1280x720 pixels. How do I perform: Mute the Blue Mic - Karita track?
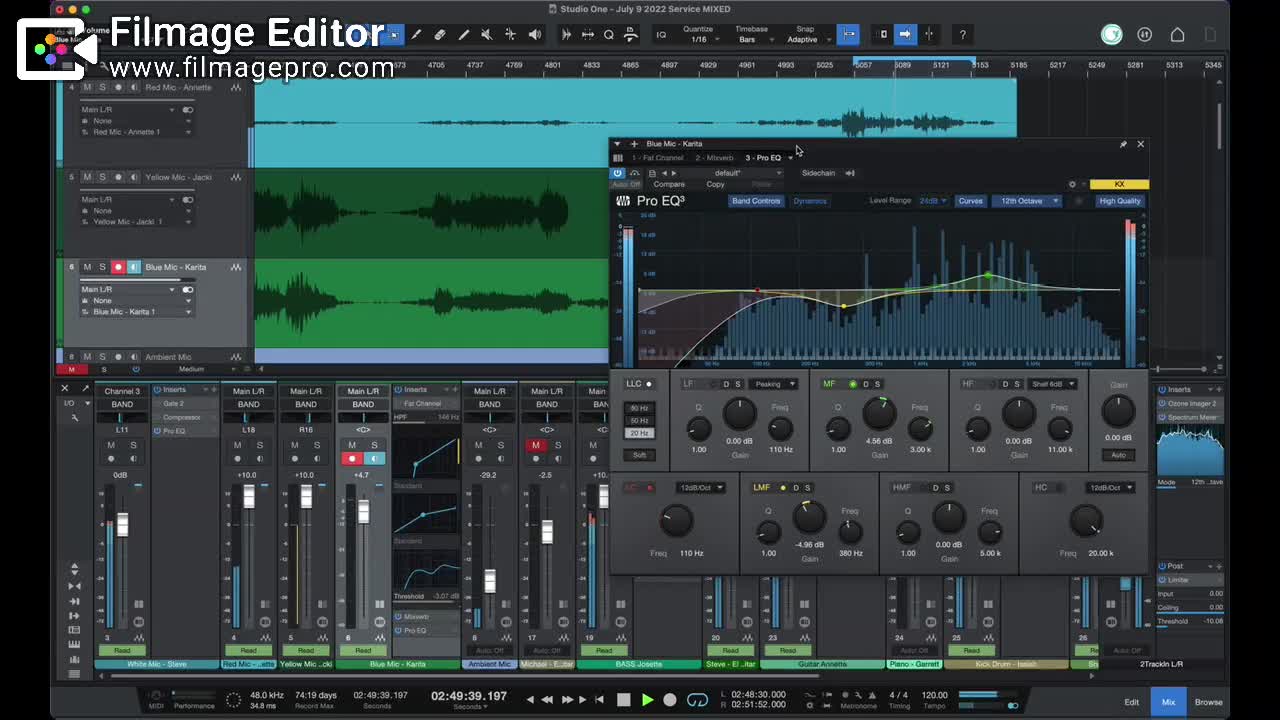click(x=87, y=267)
